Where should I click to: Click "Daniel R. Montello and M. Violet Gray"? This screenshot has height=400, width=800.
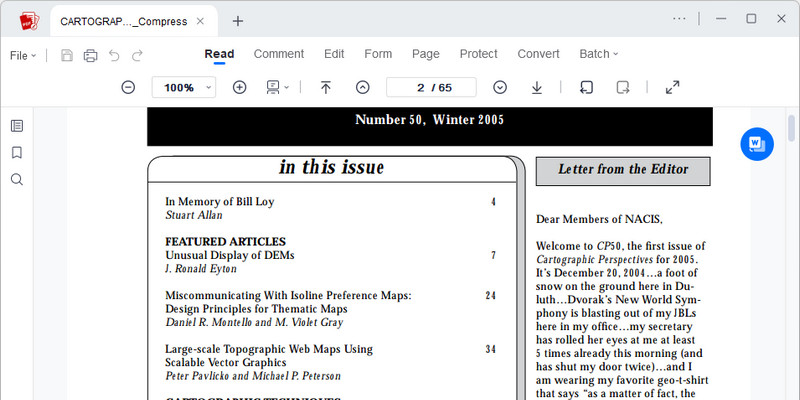coord(254,322)
